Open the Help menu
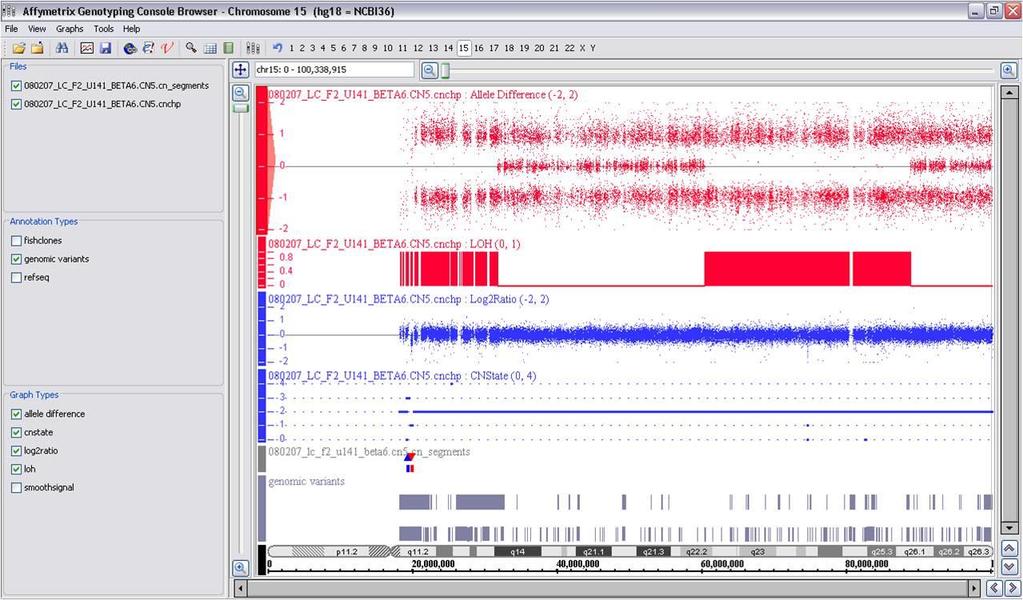1023x600 pixels. coord(131,29)
